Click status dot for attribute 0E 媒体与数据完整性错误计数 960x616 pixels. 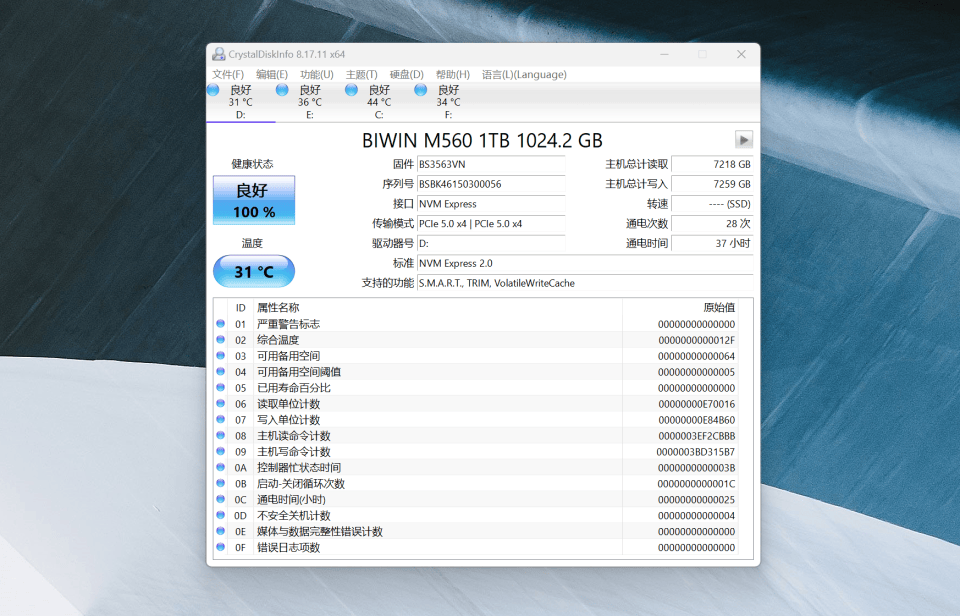tap(220, 530)
